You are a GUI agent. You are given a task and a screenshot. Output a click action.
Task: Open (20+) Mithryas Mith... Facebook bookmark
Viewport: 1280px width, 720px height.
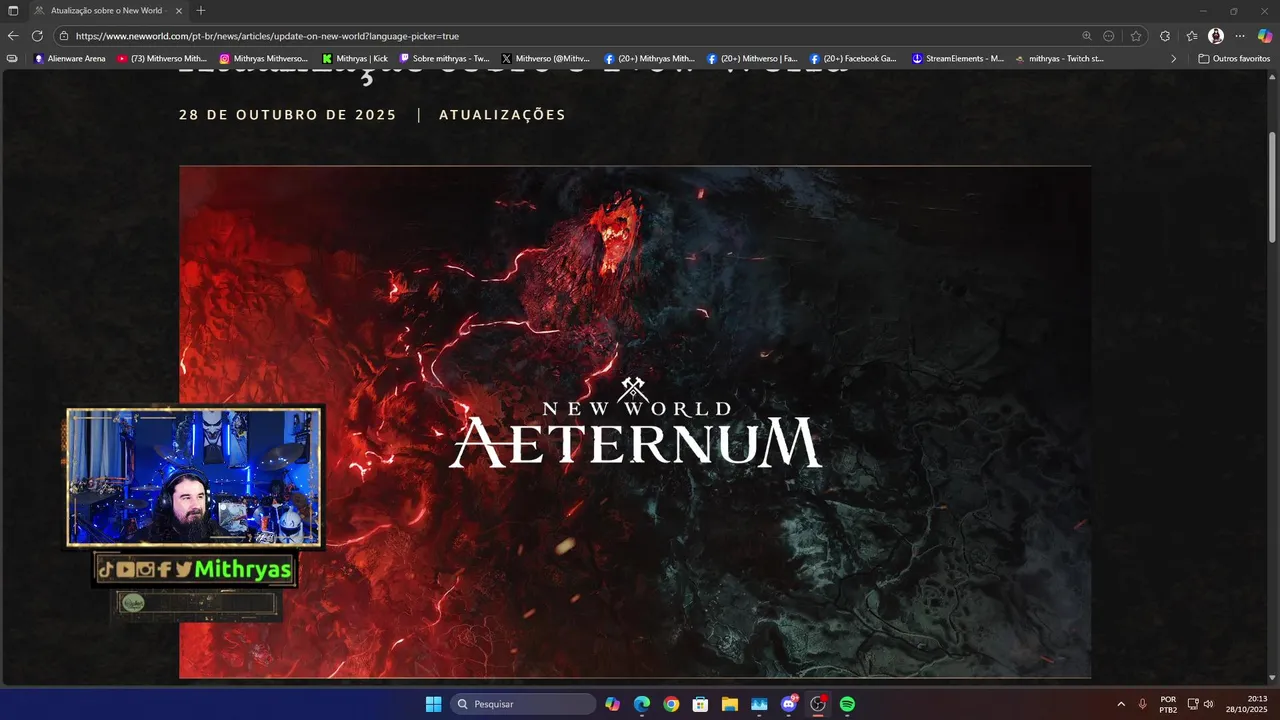point(649,59)
